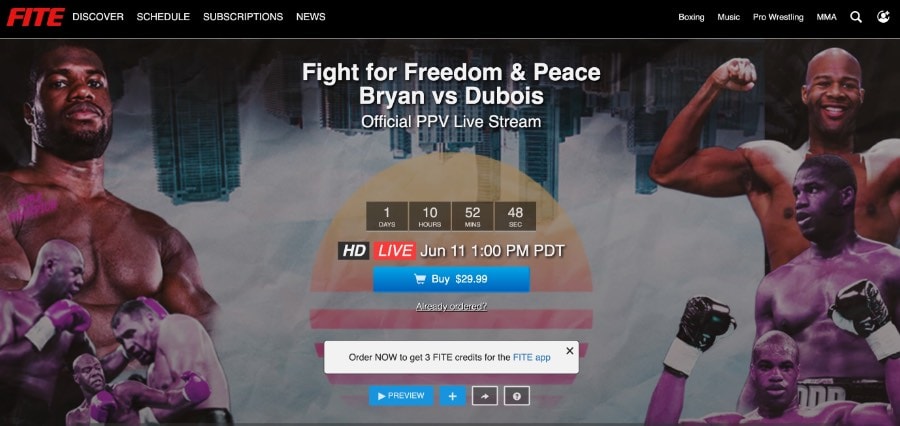Select the Music category
Viewport: 900px width, 426px height.
[728, 17]
